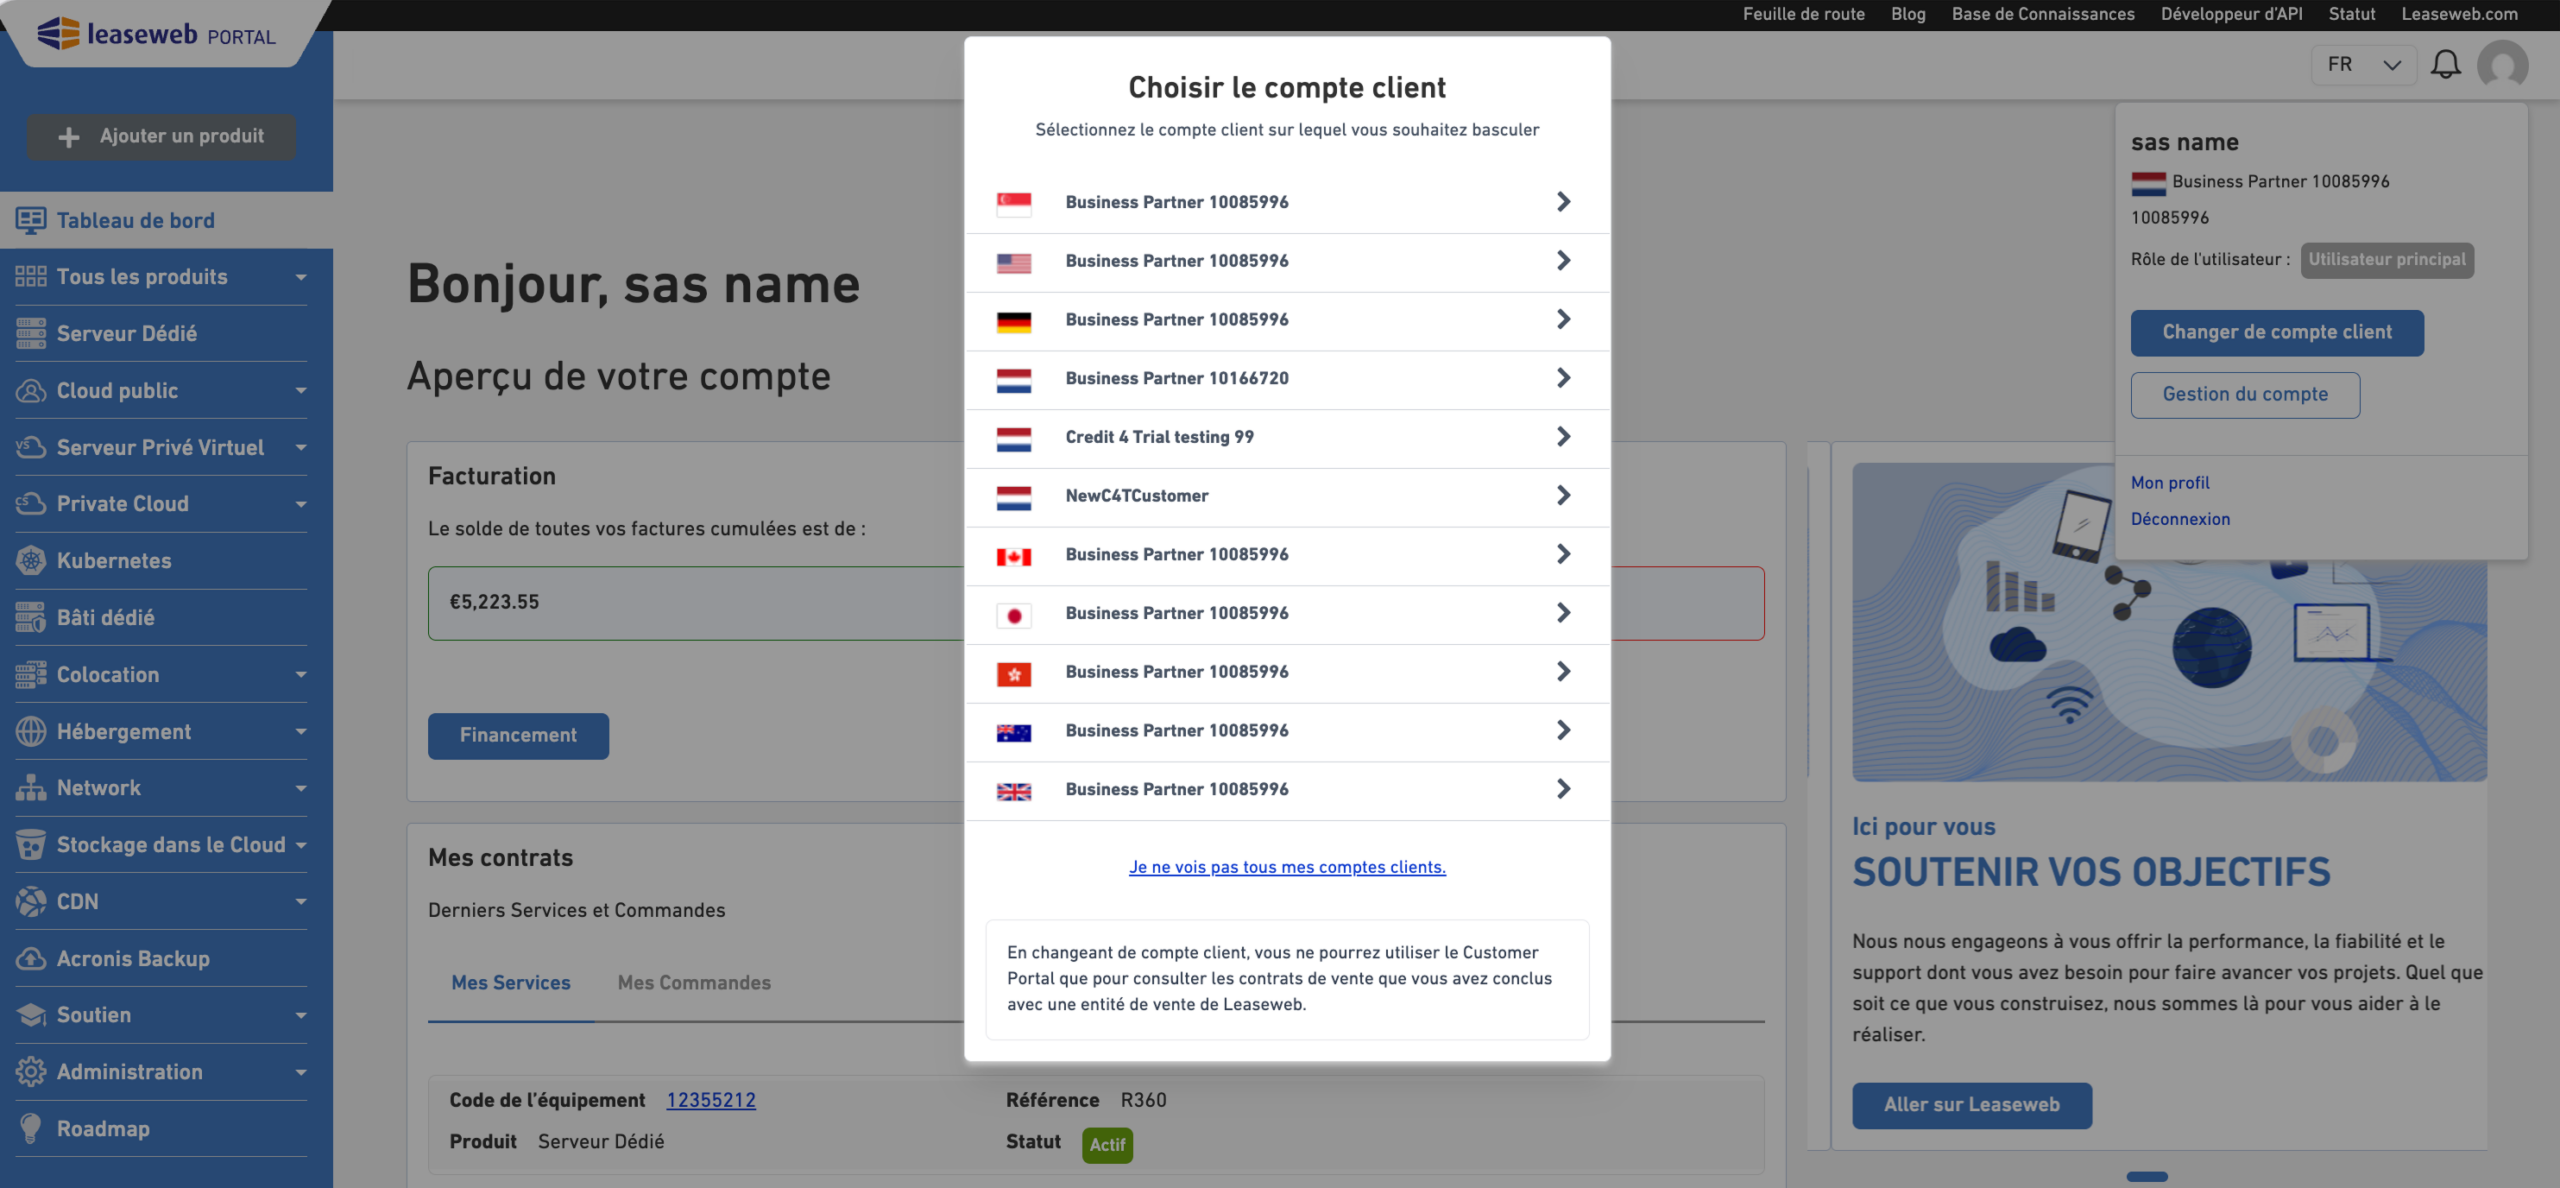Switch to the Mes Commandes tab
Screen dimensions: 2560x1188
pyautogui.click(x=694, y=983)
